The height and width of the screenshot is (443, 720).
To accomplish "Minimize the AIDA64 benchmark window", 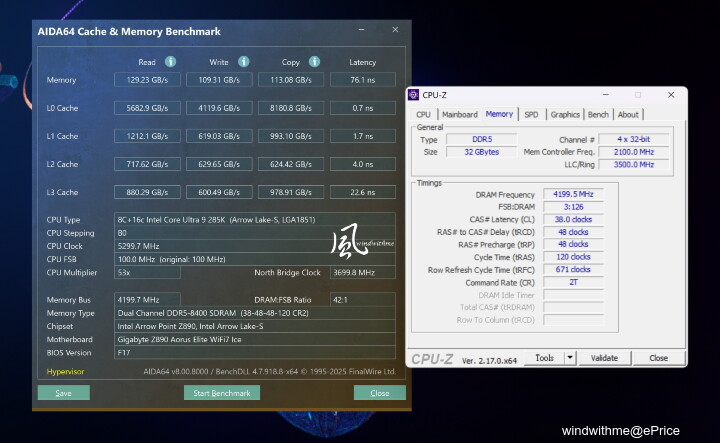I will 362,29.
